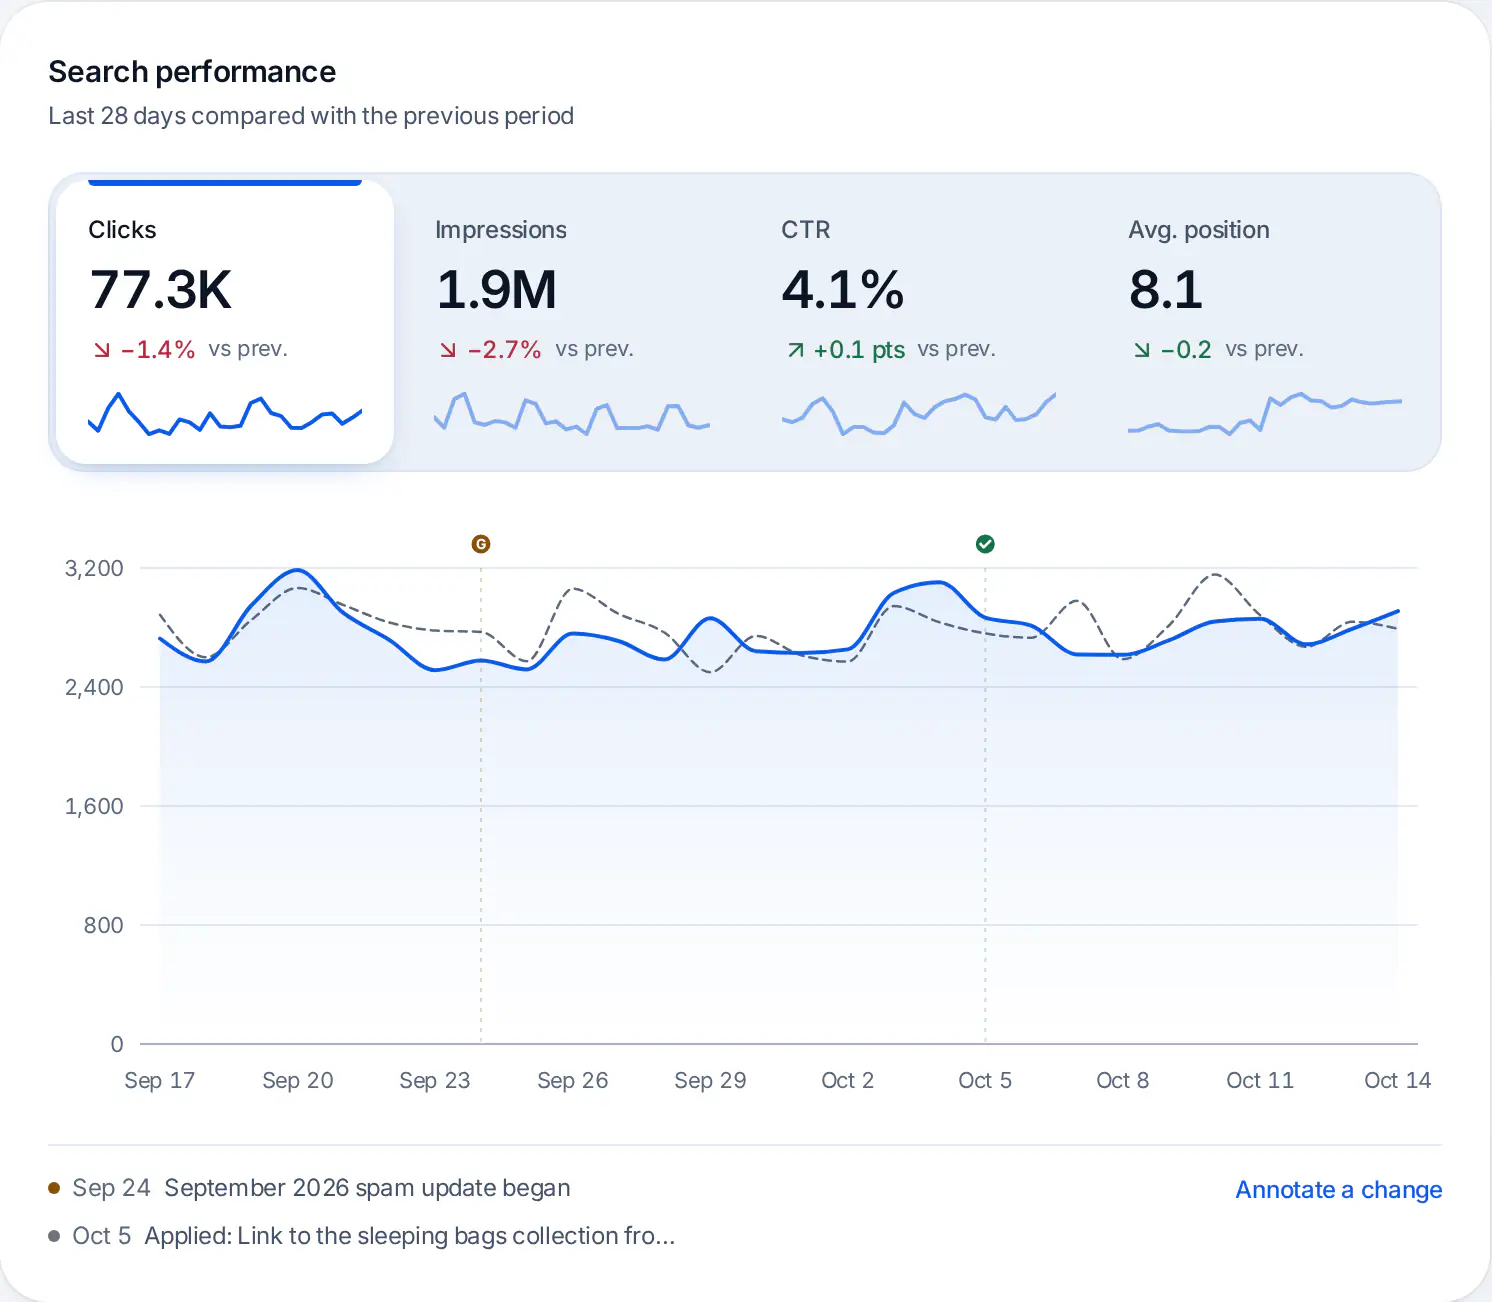Click the red down arrow beside −2.7%

448,350
